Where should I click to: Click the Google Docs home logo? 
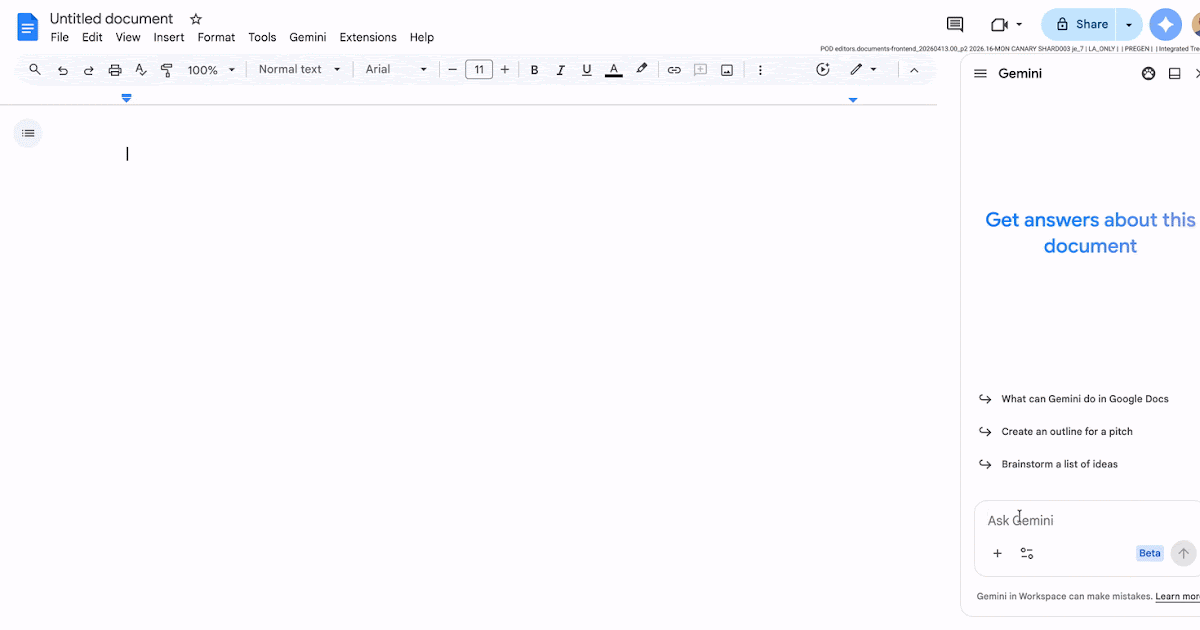coord(27,27)
